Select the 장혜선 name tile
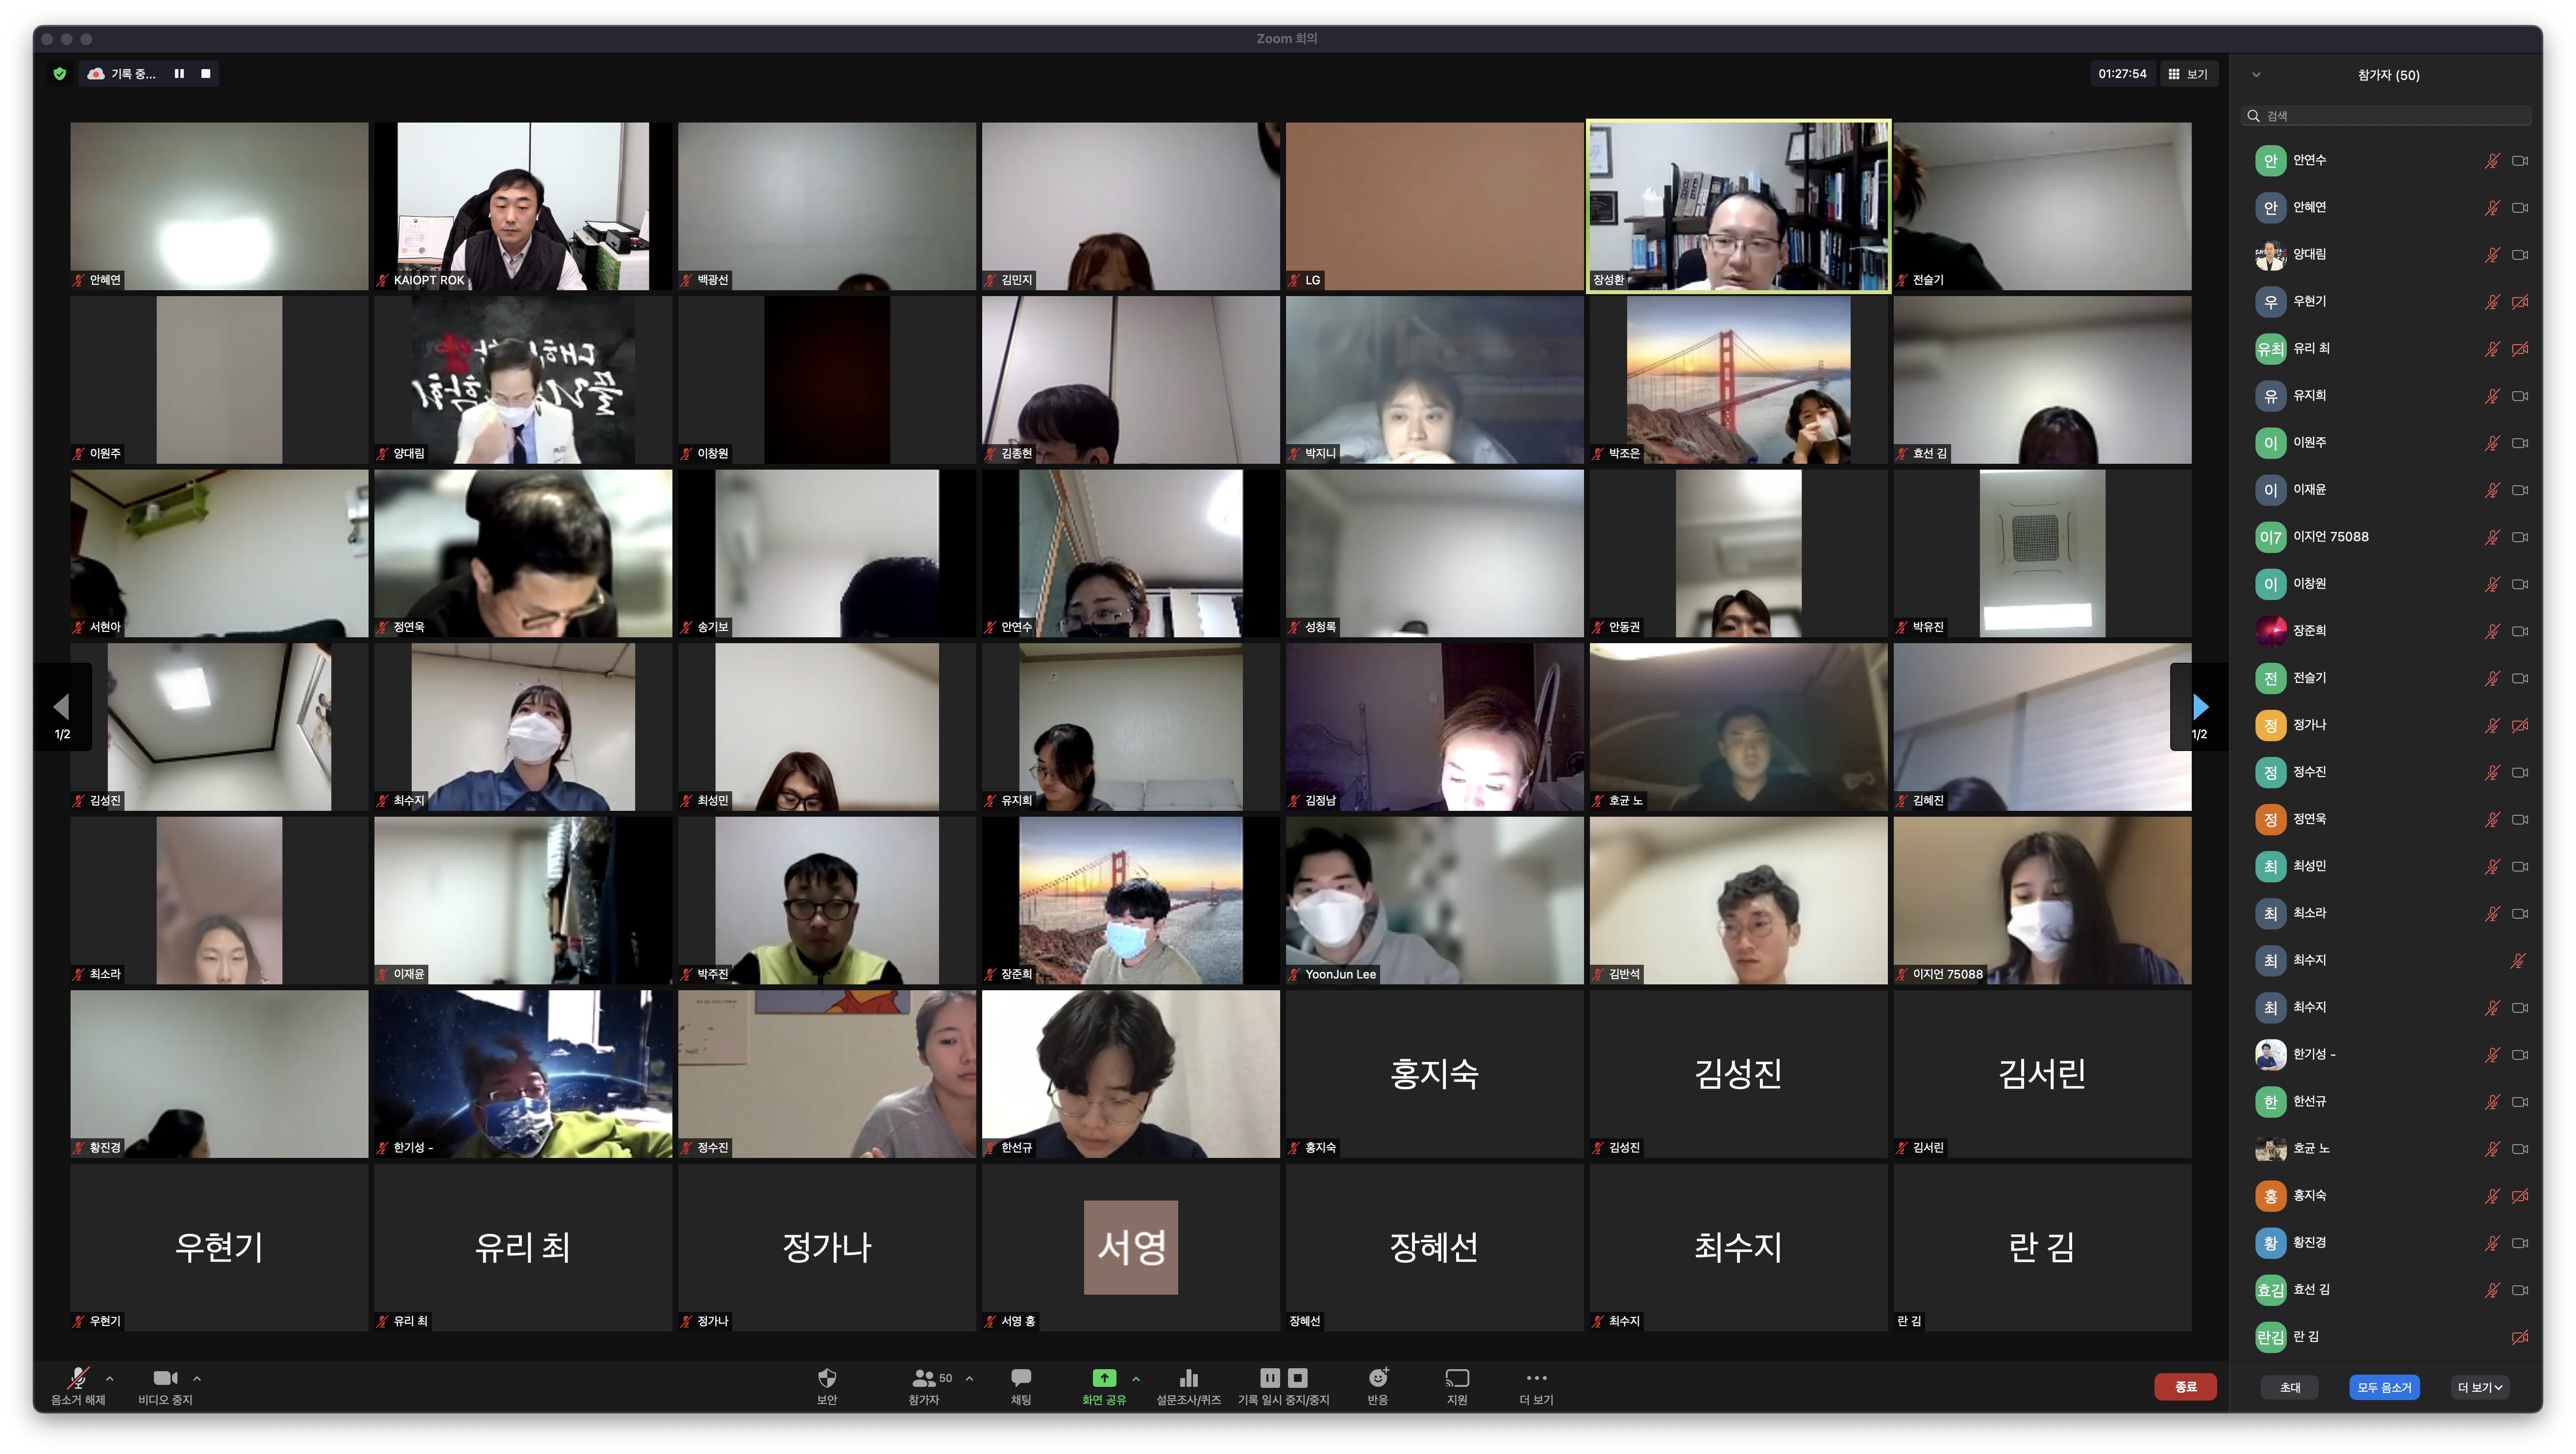This screenshot has height=1454, width=2576. pyautogui.click(x=1434, y=1247)
